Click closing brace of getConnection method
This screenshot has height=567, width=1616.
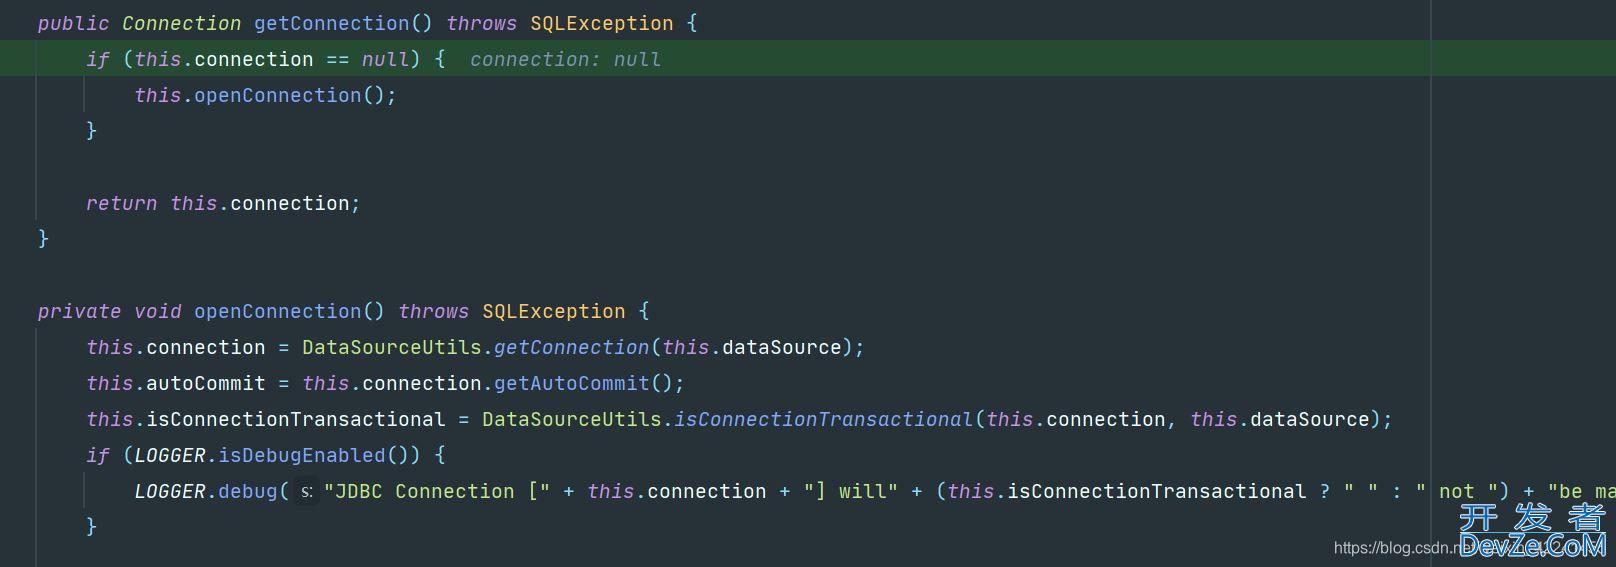click(x=43, y=239)
